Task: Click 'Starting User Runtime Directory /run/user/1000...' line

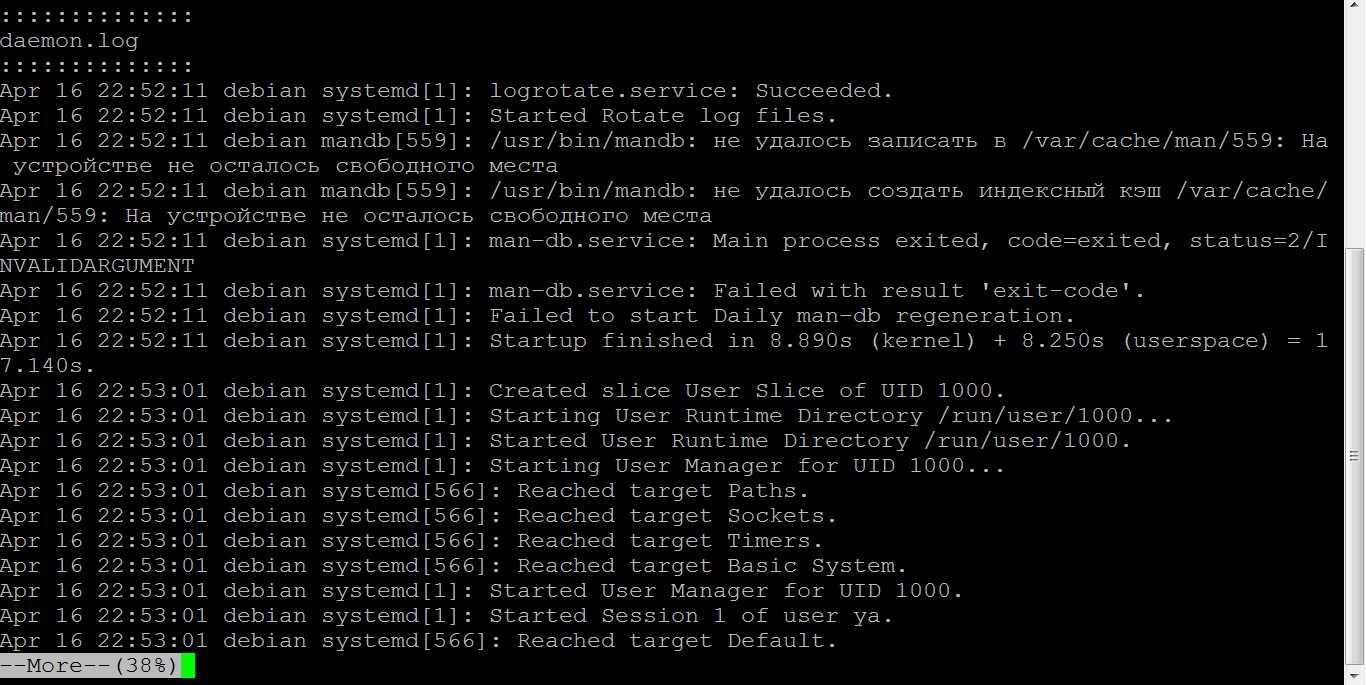Action: [586, 416]
